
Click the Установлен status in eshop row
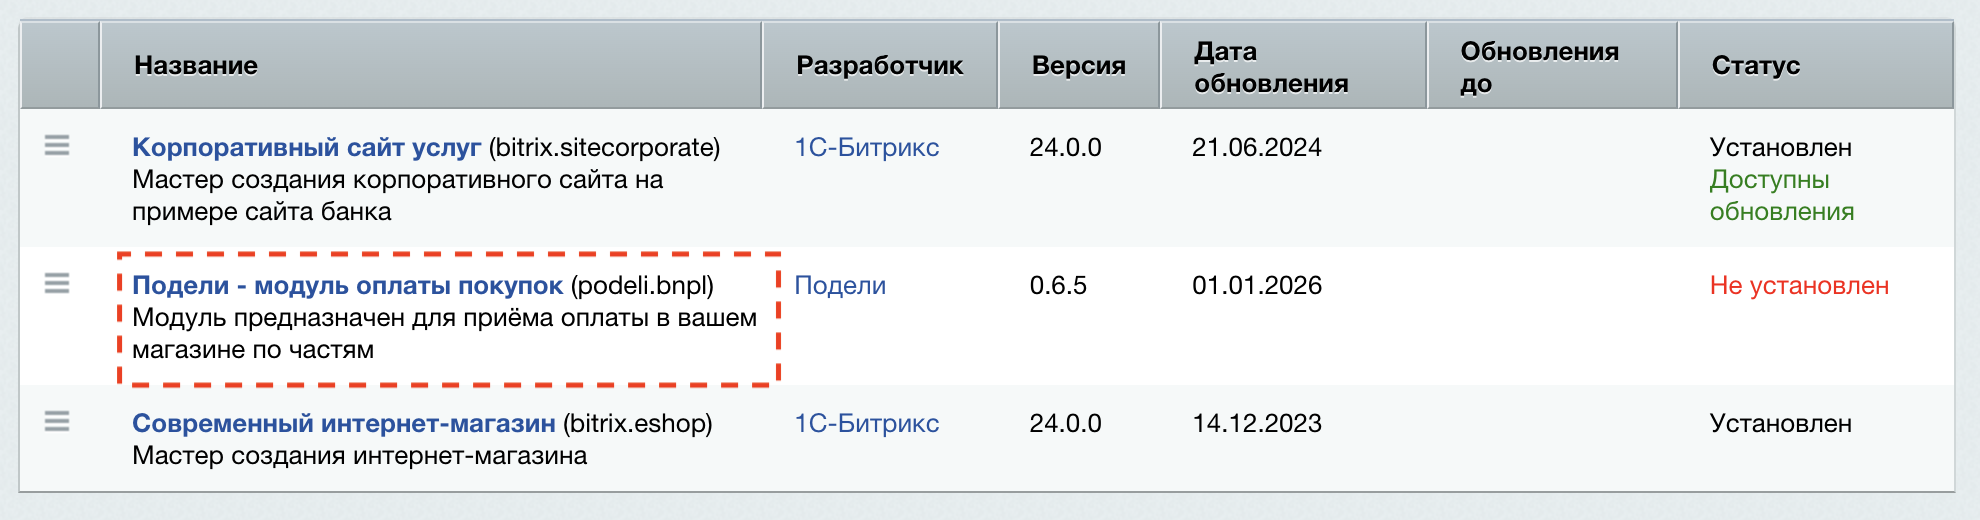pos(1781,423)
